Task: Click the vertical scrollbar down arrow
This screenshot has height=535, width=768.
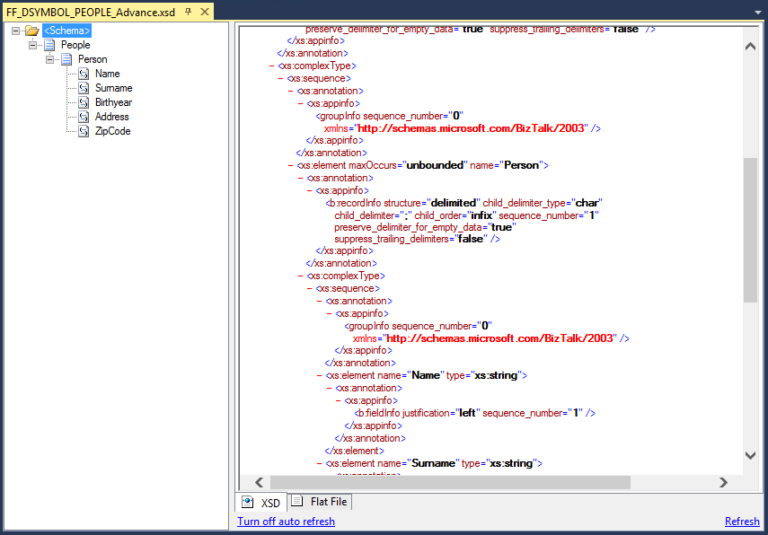Action: [x=750, y=456]
